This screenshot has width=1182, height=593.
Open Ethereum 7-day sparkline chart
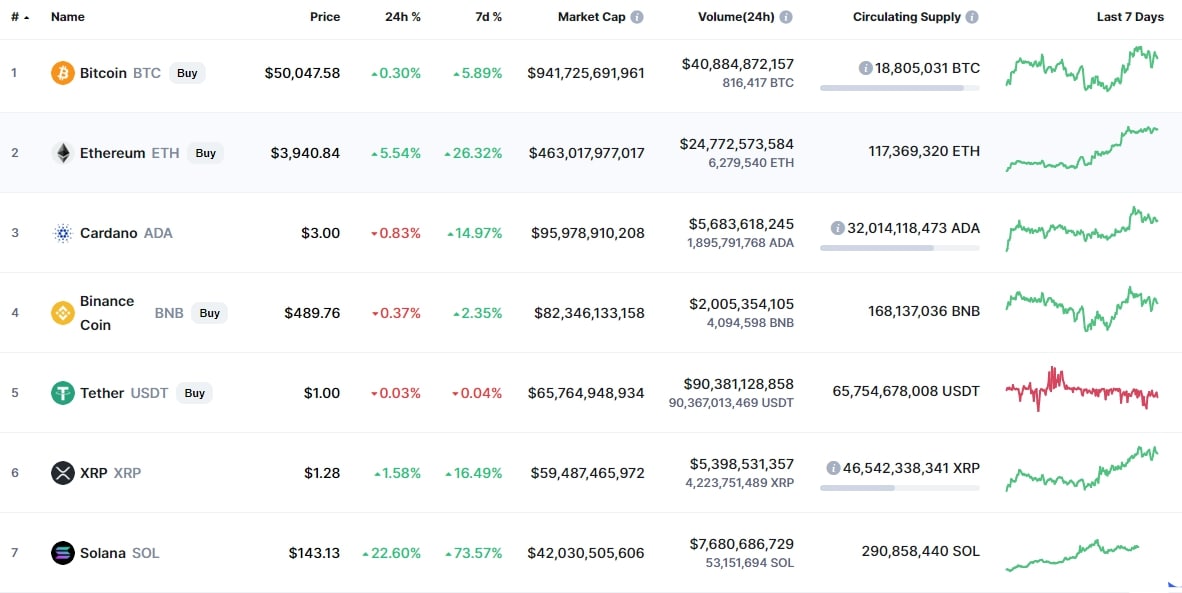(x=1082, y=149)
